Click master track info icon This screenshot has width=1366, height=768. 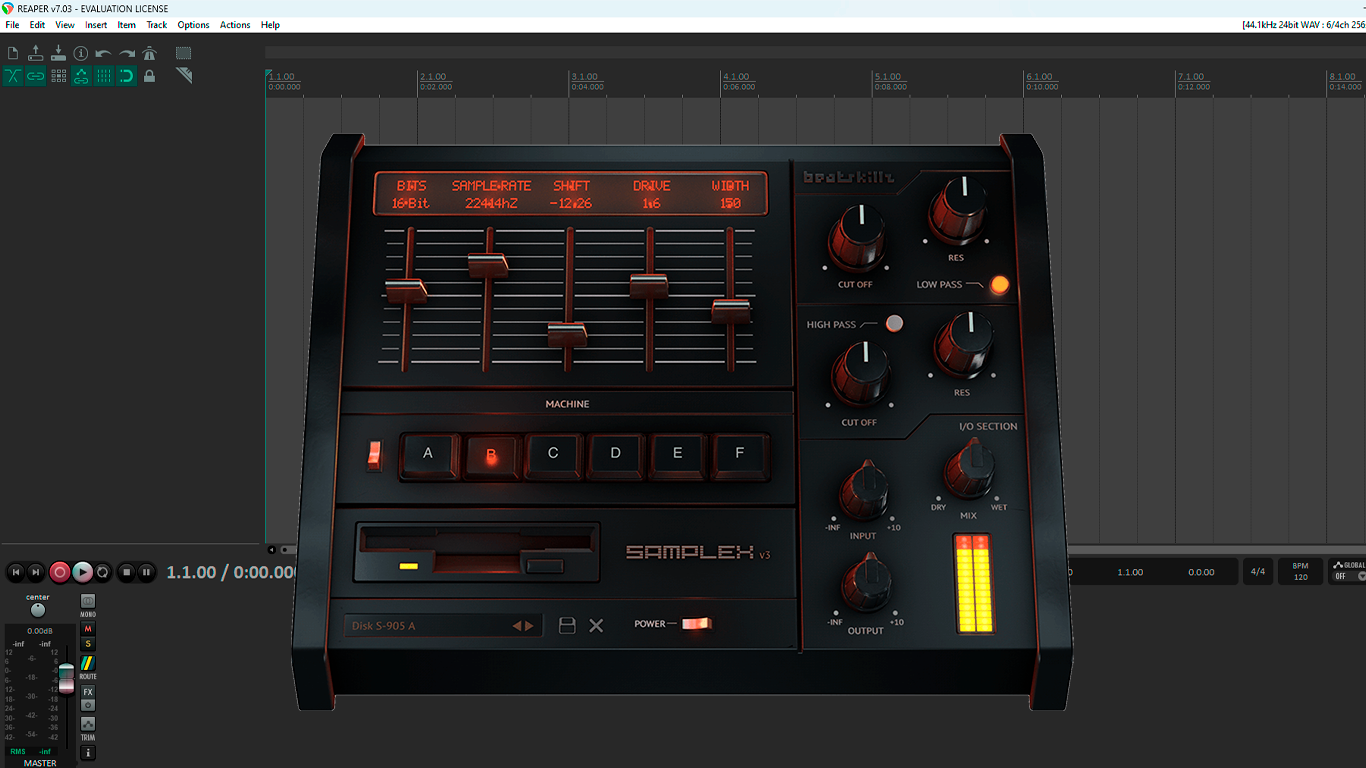[88, 752]
